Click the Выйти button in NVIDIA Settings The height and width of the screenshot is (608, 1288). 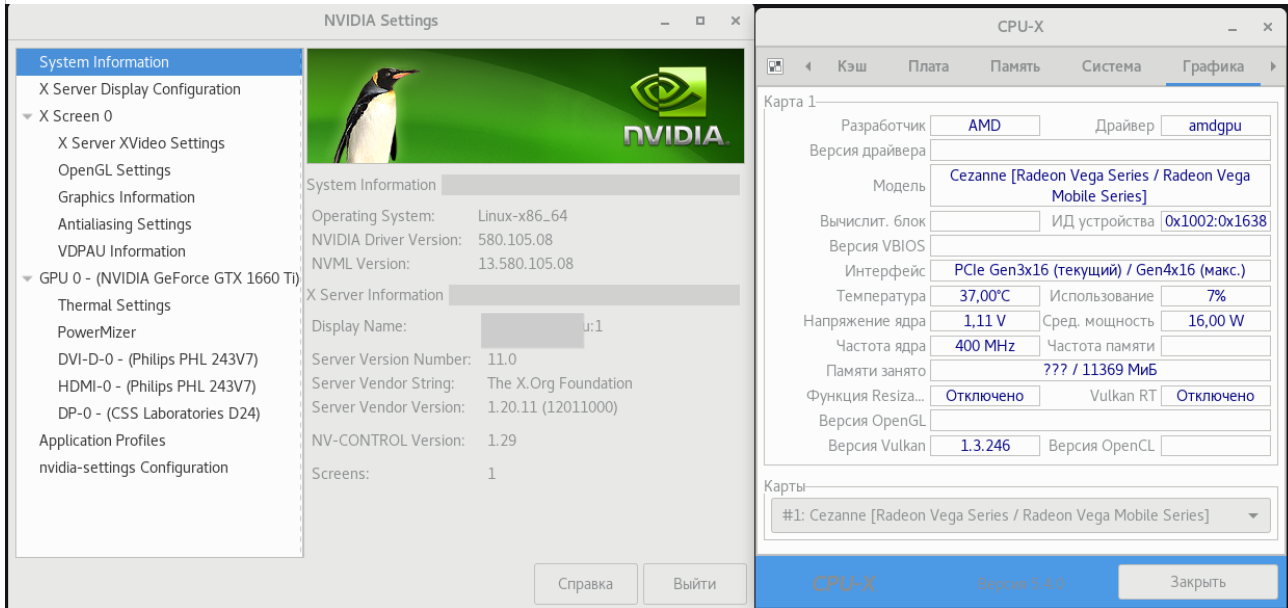[x=695, y=583]
